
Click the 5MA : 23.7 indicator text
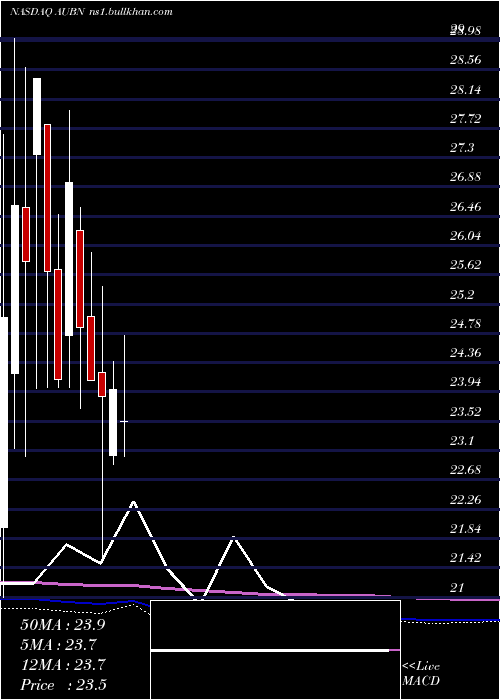tap(58, 645)
